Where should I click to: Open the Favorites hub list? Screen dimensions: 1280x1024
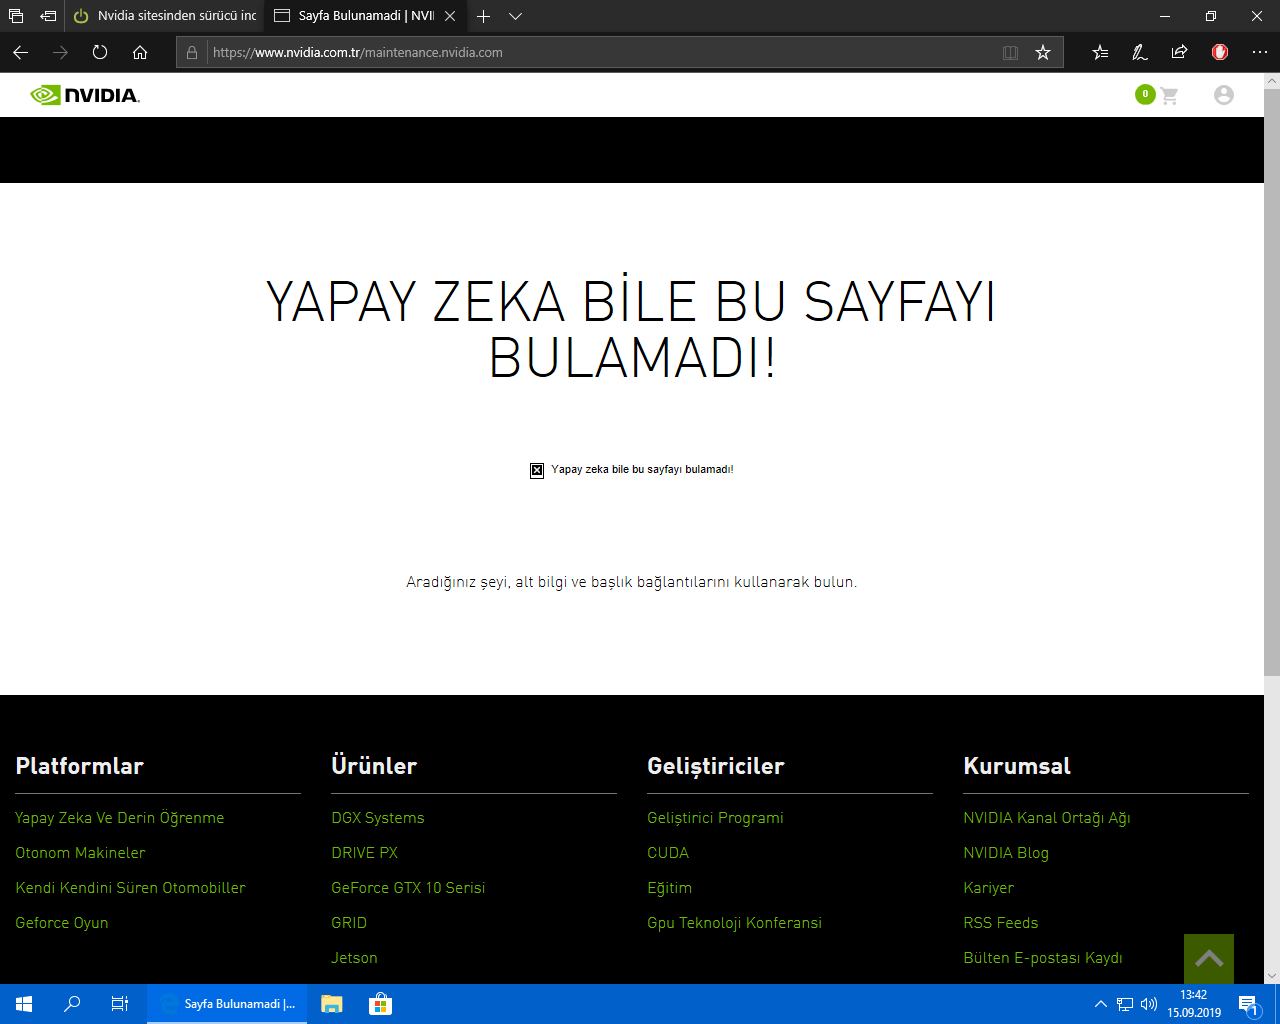(1100, 52)
